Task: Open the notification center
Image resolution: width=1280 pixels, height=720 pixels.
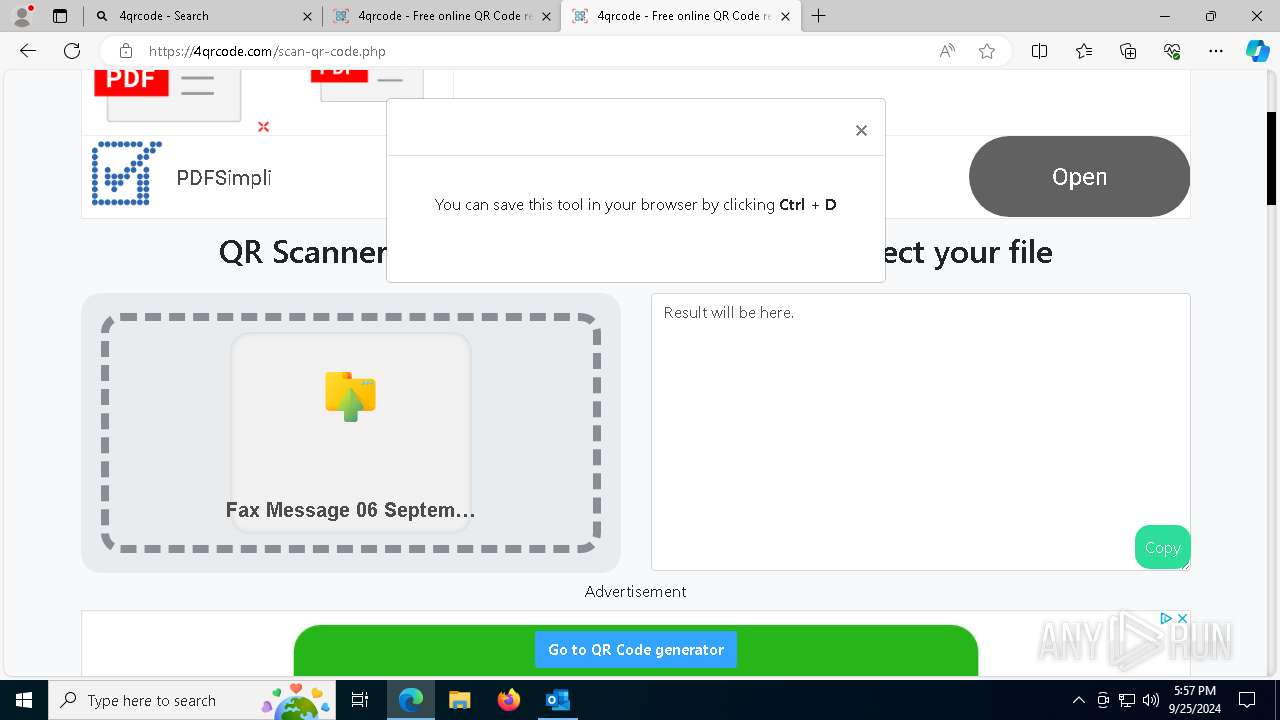Action: tap(1247, 700)
